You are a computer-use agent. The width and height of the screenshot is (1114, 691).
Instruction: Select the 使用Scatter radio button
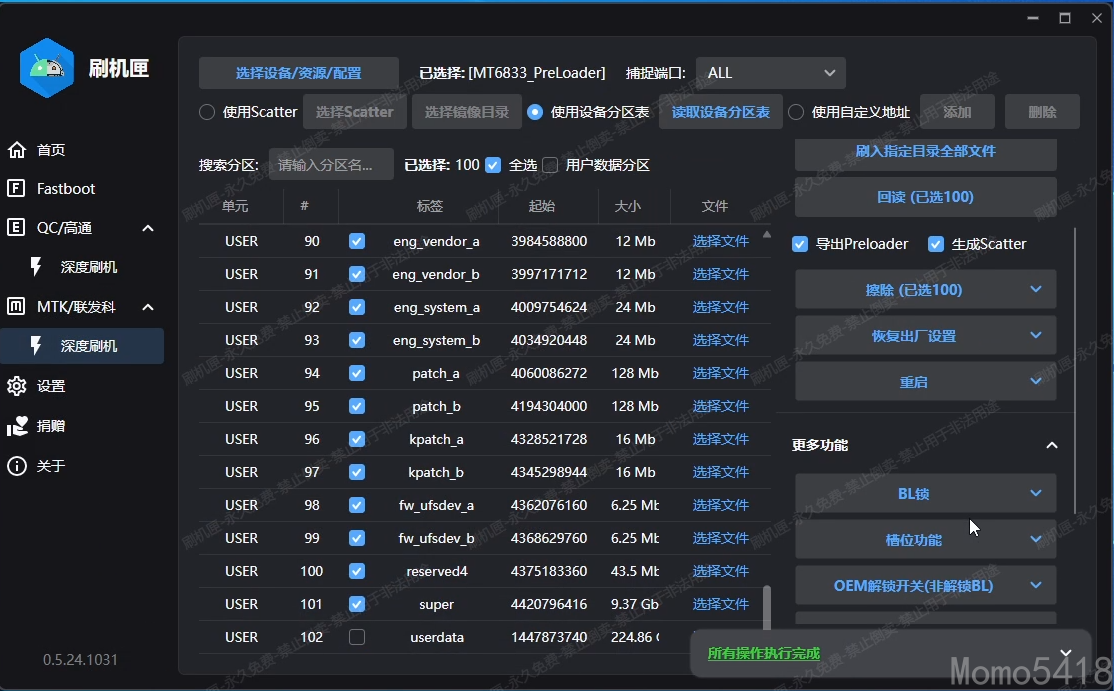(x=207, y=112)
